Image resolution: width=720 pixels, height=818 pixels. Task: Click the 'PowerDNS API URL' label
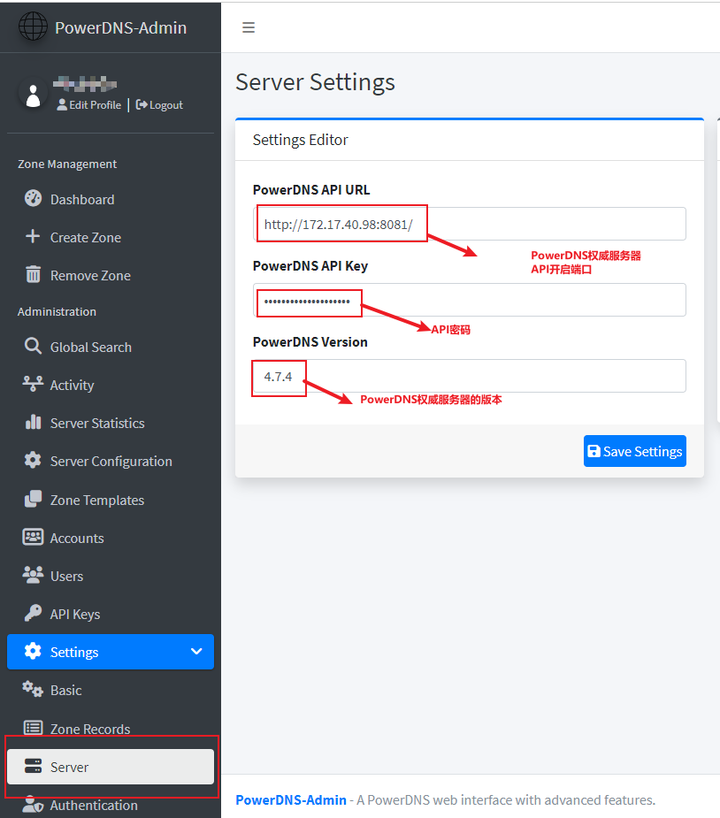(311, 190)
